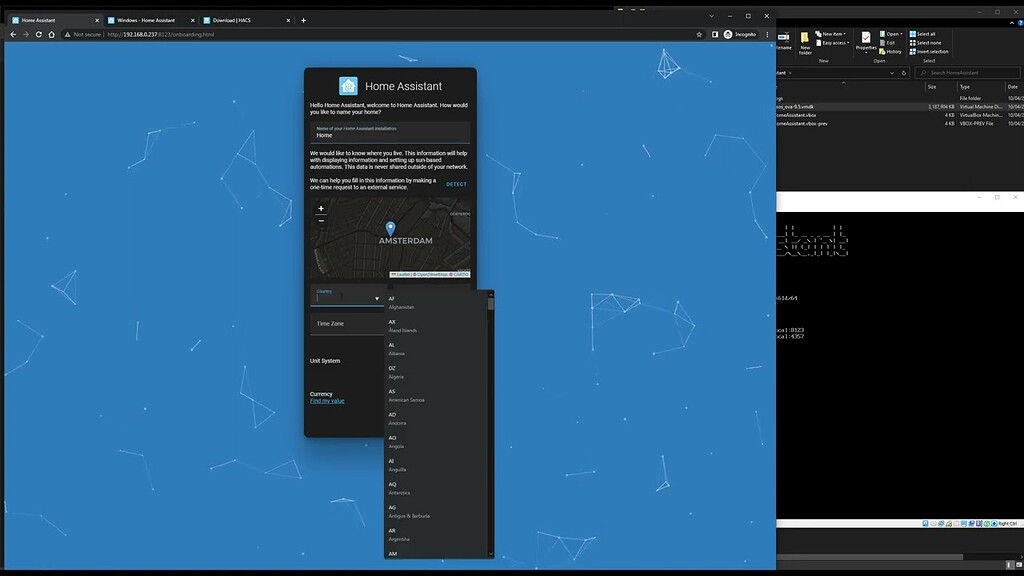Screen dimensions: 1024x576
Task: Click the Find my value link
Action: (x=327, y=400)
